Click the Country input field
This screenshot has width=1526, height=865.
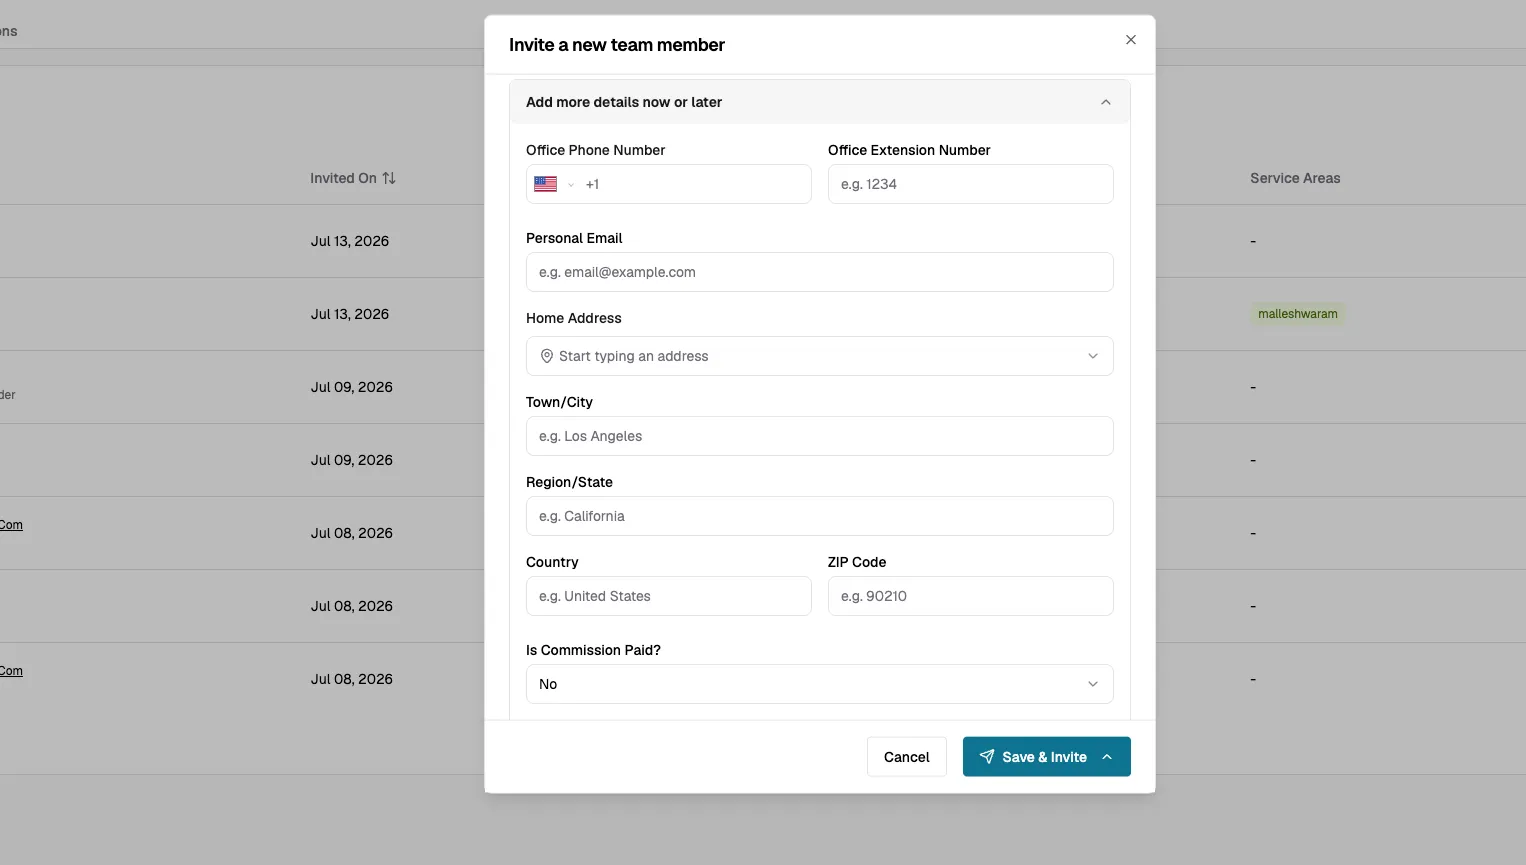click(x=668, y=596)
